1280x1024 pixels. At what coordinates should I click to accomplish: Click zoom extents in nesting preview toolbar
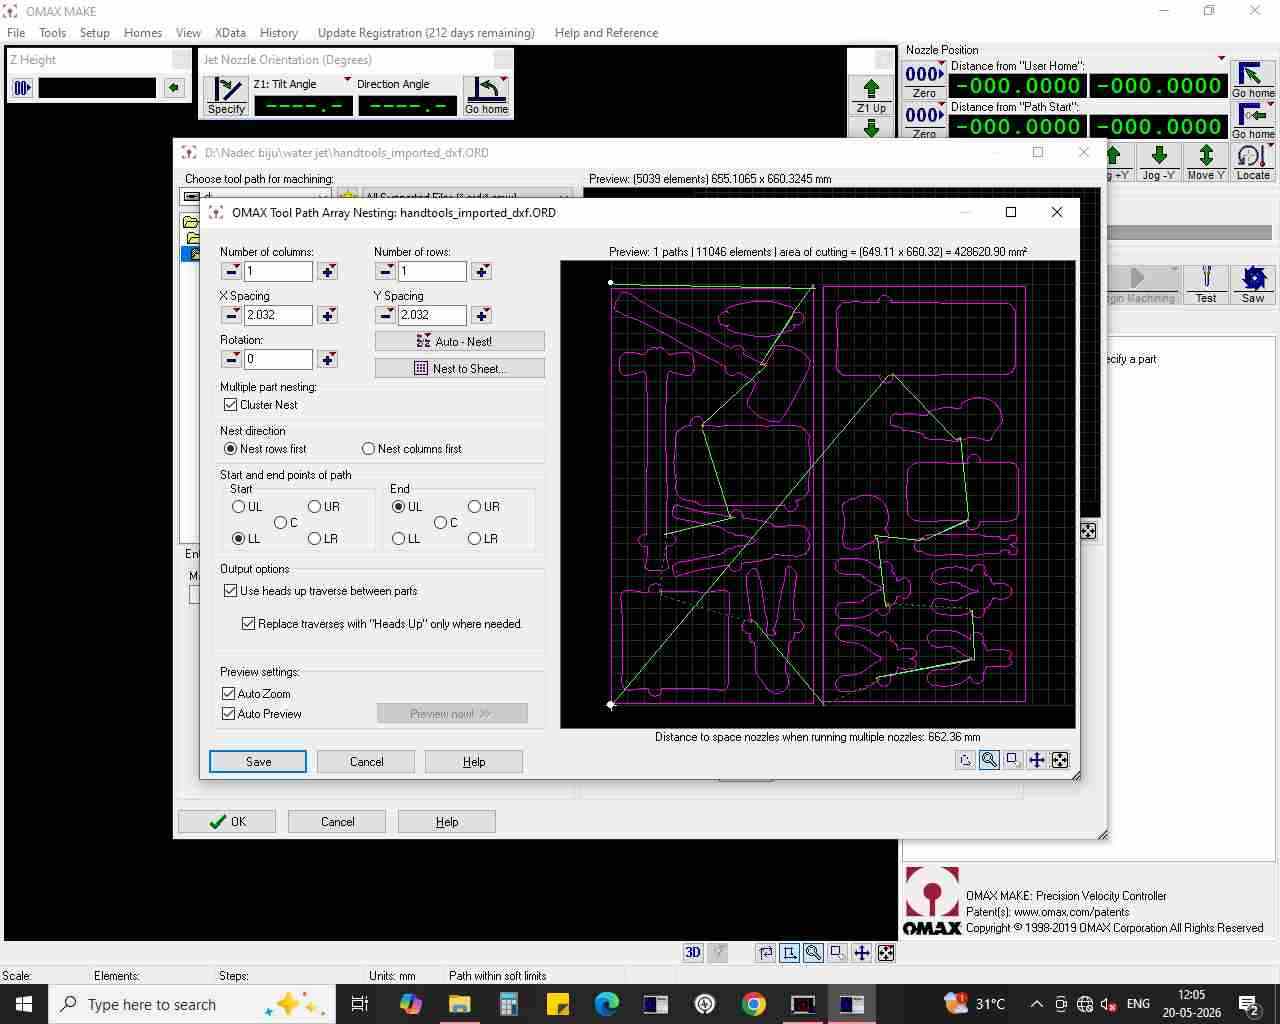point(1060,760)
